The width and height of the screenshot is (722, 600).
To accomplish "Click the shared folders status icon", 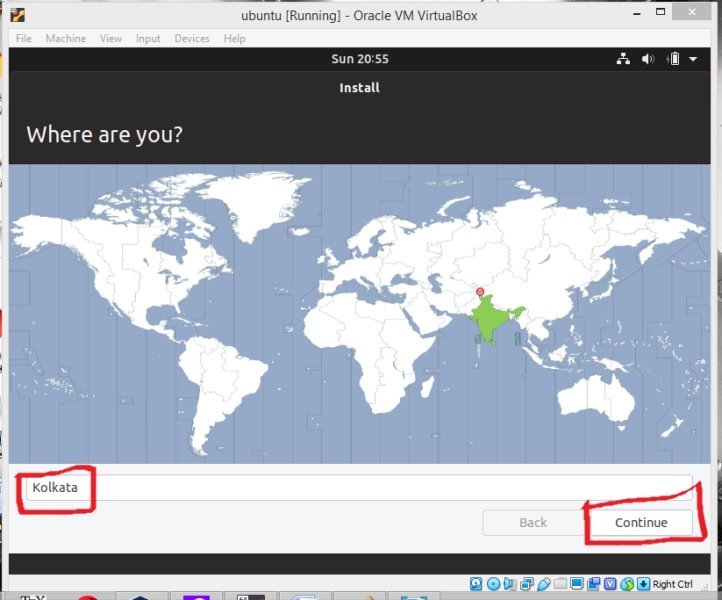I will pos(560,584).
